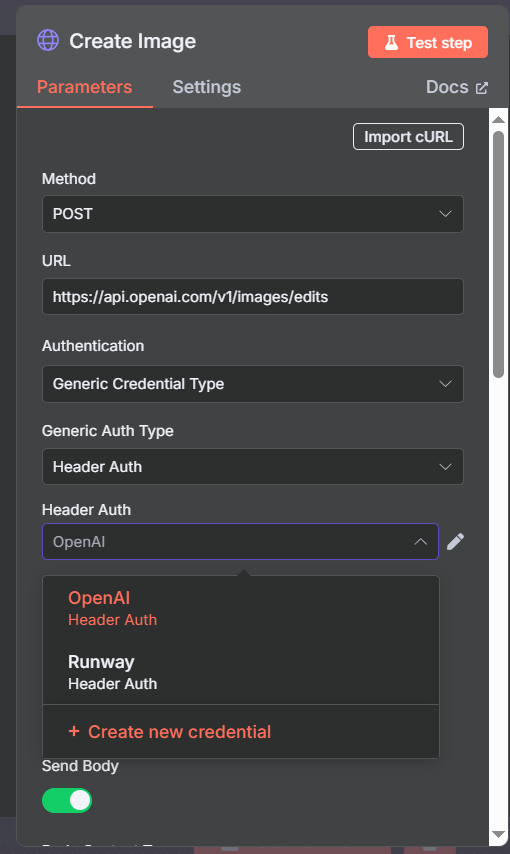Open the Method dropdown showing POST
Viewport: 510px width, 854px height.
click(253, 214)
